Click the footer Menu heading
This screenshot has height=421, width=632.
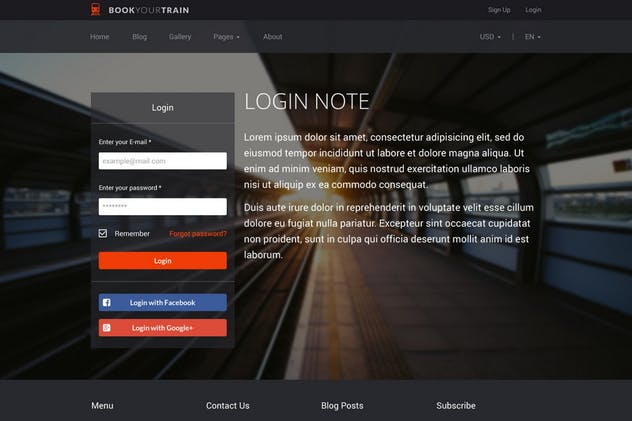click(x=102, y=406)
